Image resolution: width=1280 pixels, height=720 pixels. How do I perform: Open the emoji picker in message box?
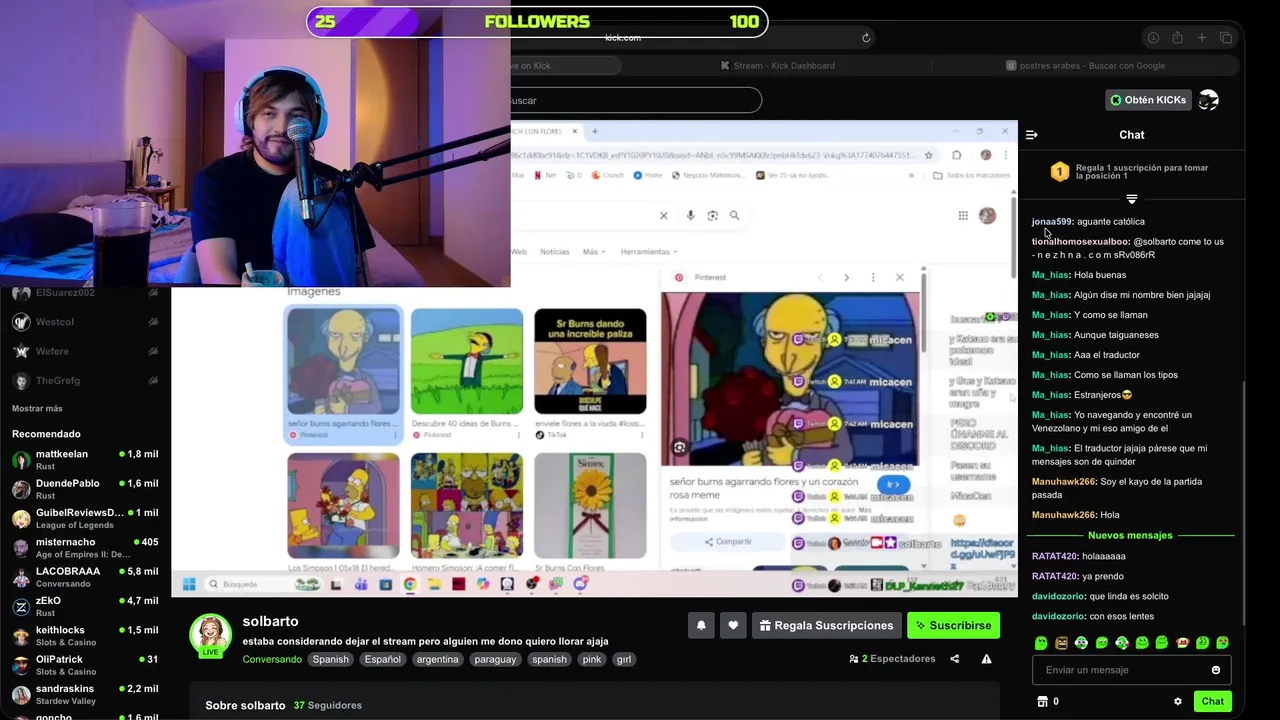[1216, 670]
